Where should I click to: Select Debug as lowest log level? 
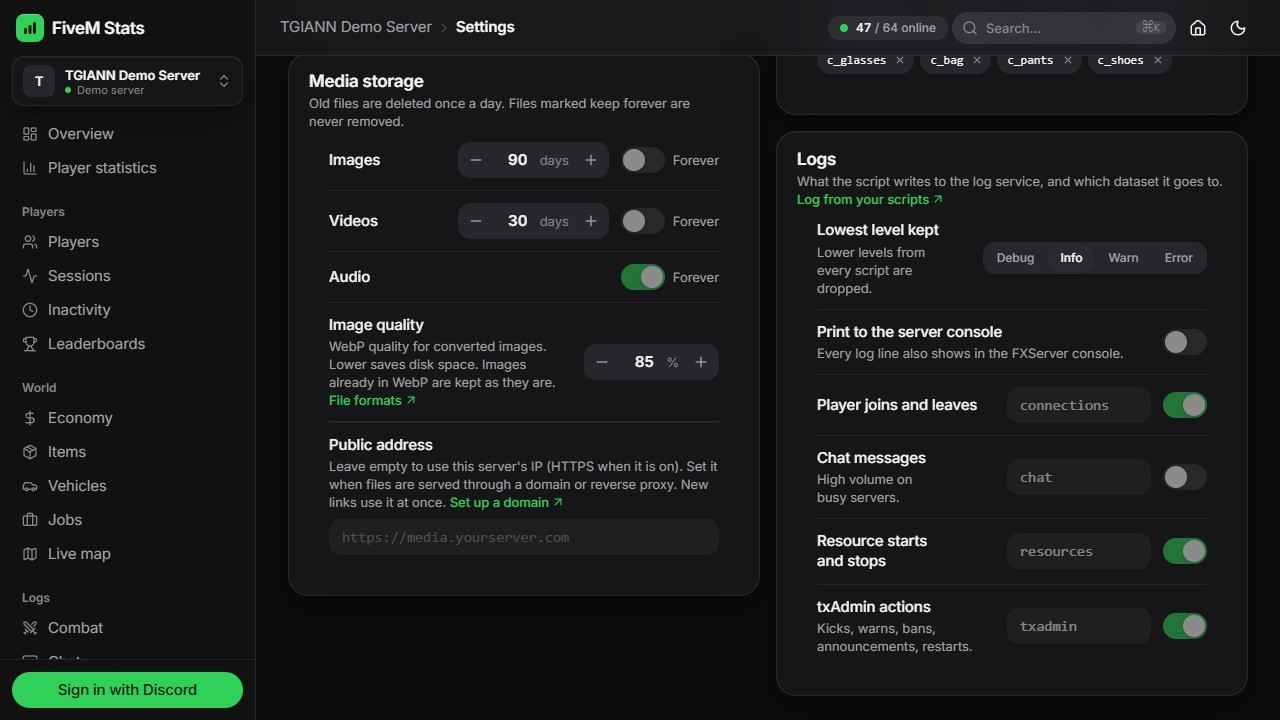click(x=1015, y=258)
